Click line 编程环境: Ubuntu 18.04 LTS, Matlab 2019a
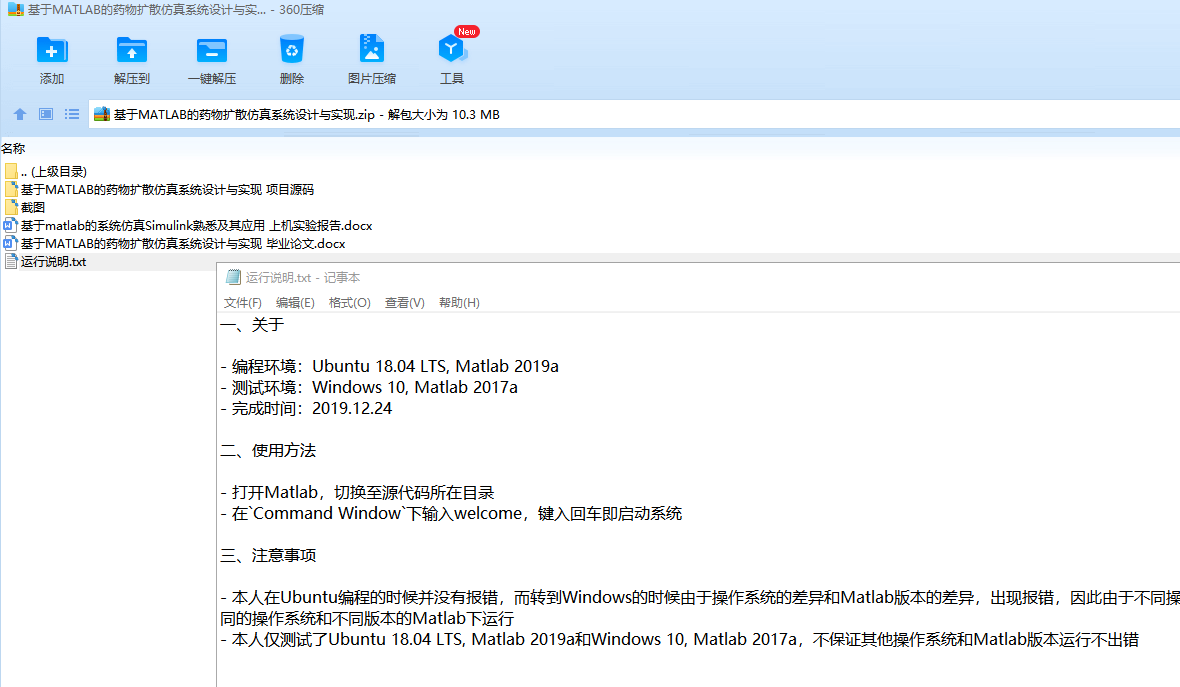The width and height of the screenshot is (1180, 687). pos(389,366)
